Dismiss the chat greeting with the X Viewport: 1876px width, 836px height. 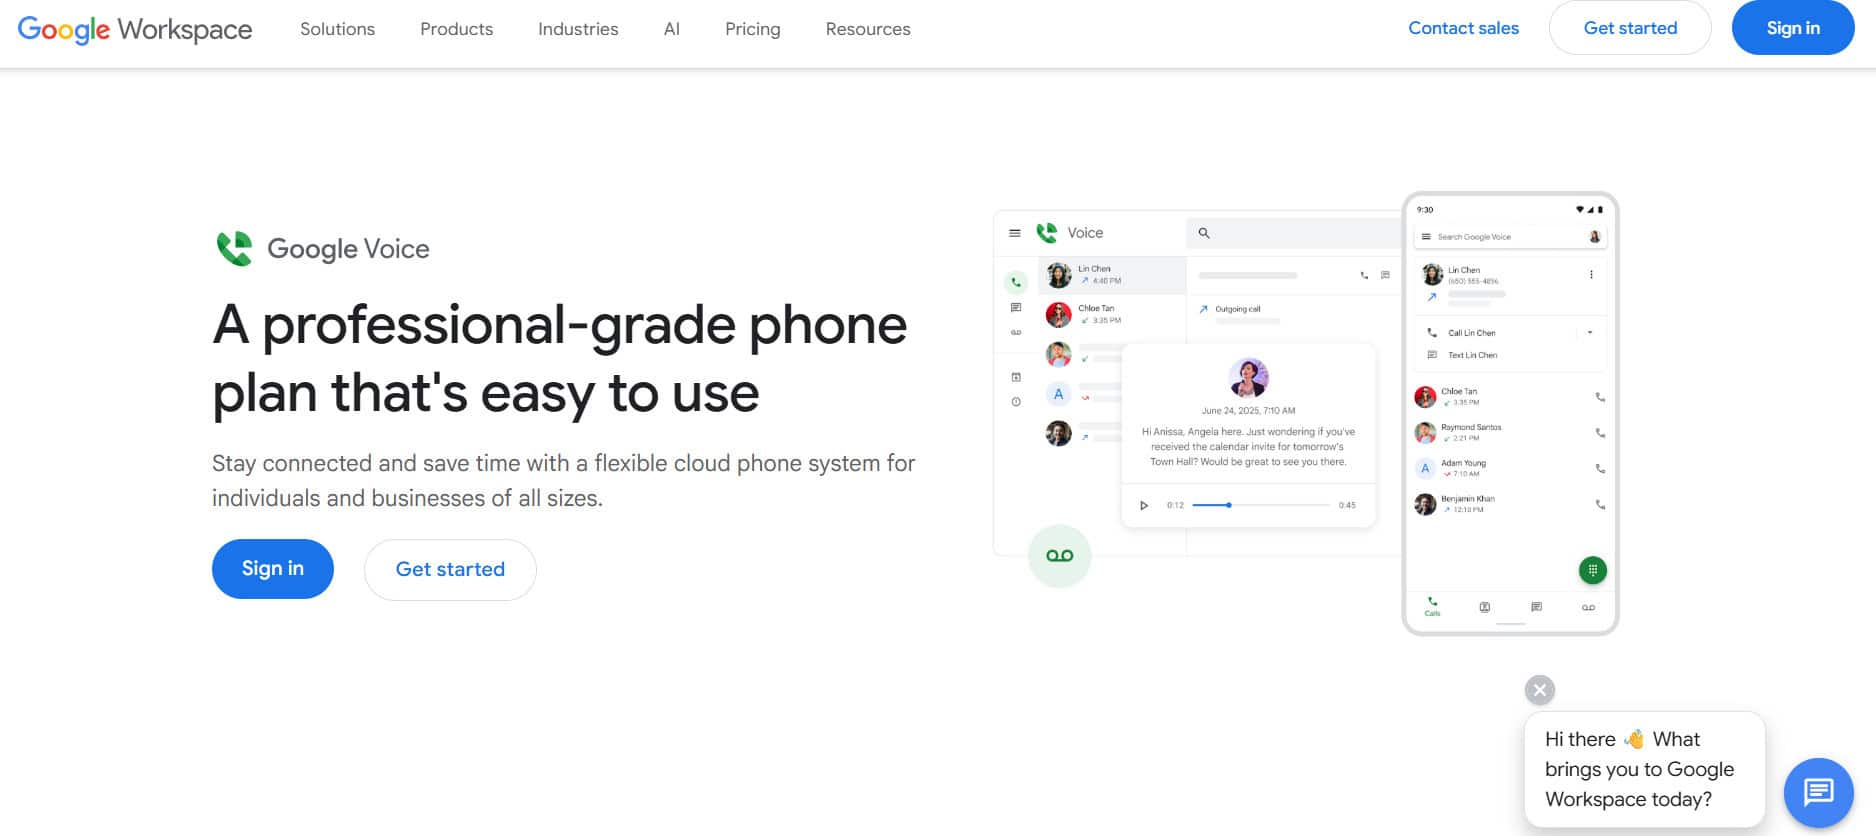tap(1540, 690)
